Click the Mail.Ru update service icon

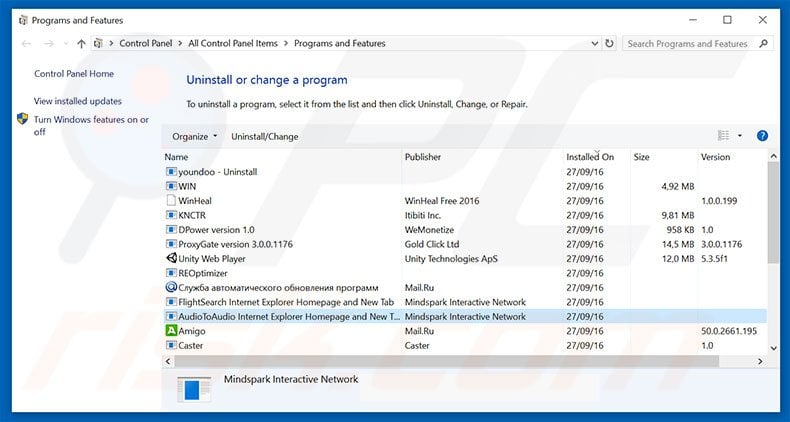[171, 288]
